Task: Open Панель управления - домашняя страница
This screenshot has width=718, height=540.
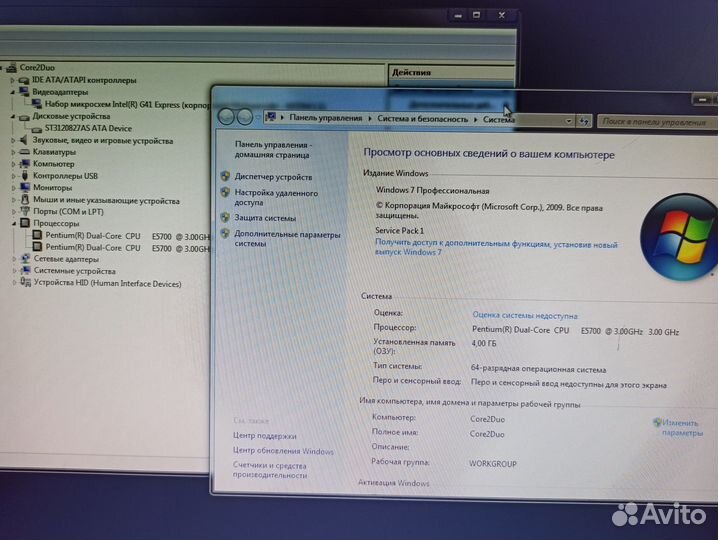Action: [x=273, y=150]
